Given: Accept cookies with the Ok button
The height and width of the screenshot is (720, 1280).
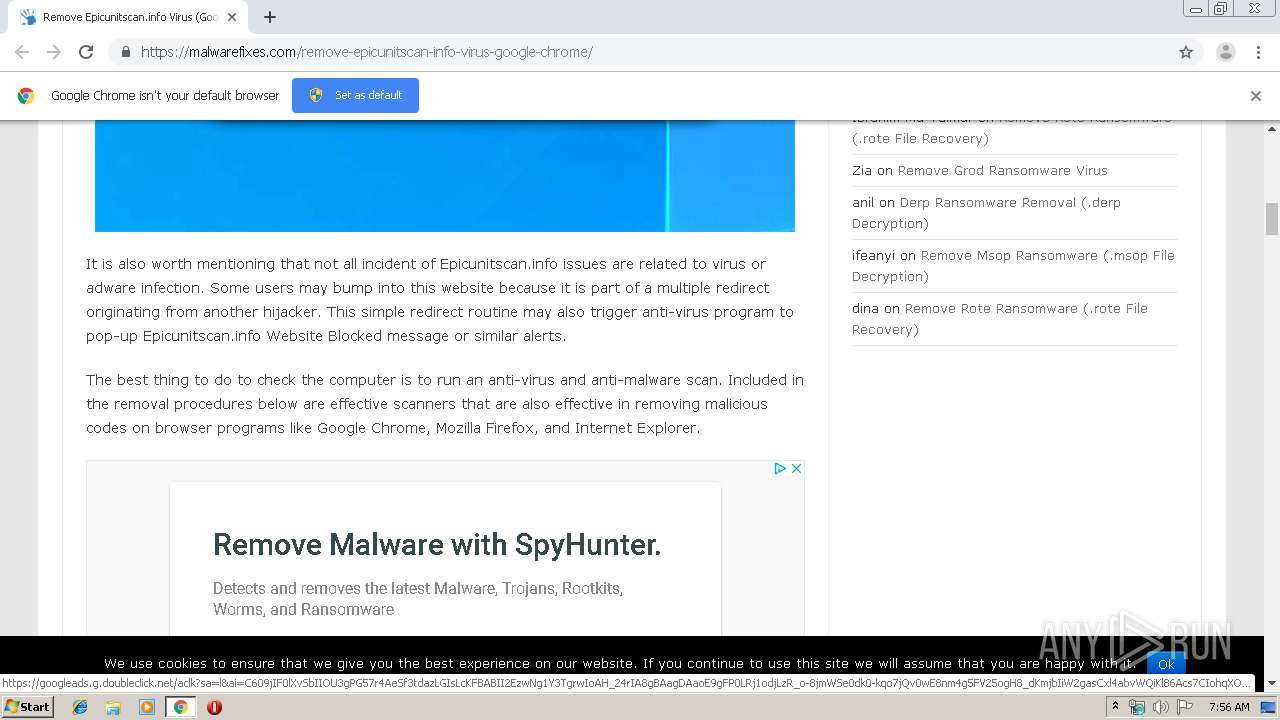Looking at the screenshot, I should tap(1166, 664).
